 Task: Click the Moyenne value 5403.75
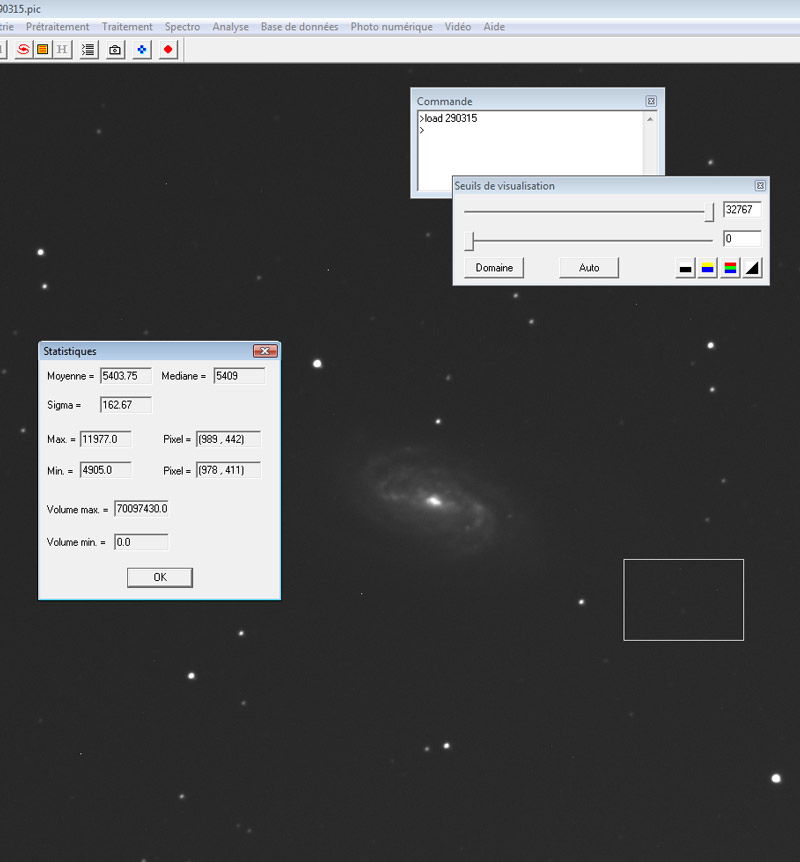pyautogui.click(x=126, y=376)
